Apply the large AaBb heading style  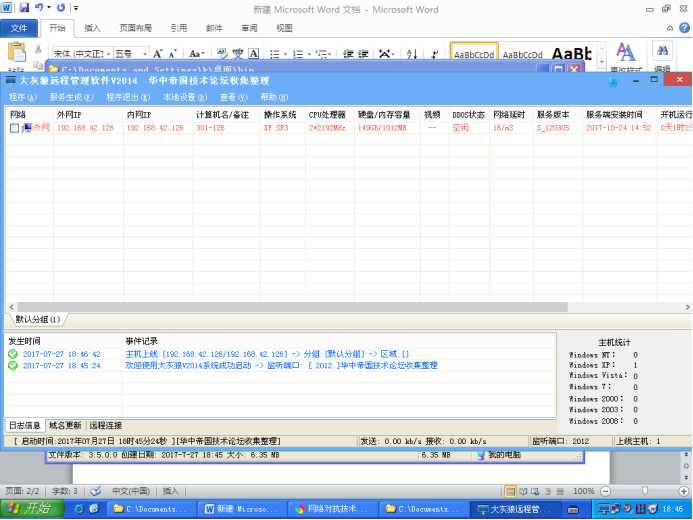point(571,53)
